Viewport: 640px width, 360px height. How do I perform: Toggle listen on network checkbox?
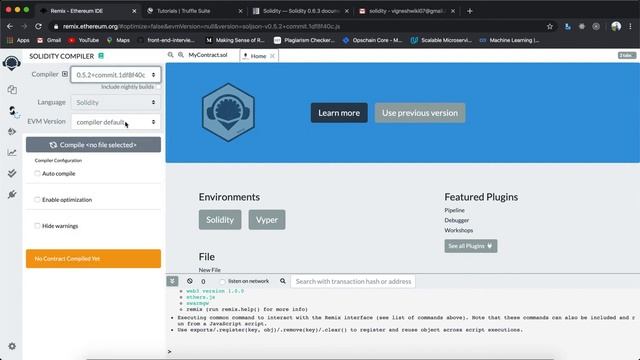tap(222, 281)
